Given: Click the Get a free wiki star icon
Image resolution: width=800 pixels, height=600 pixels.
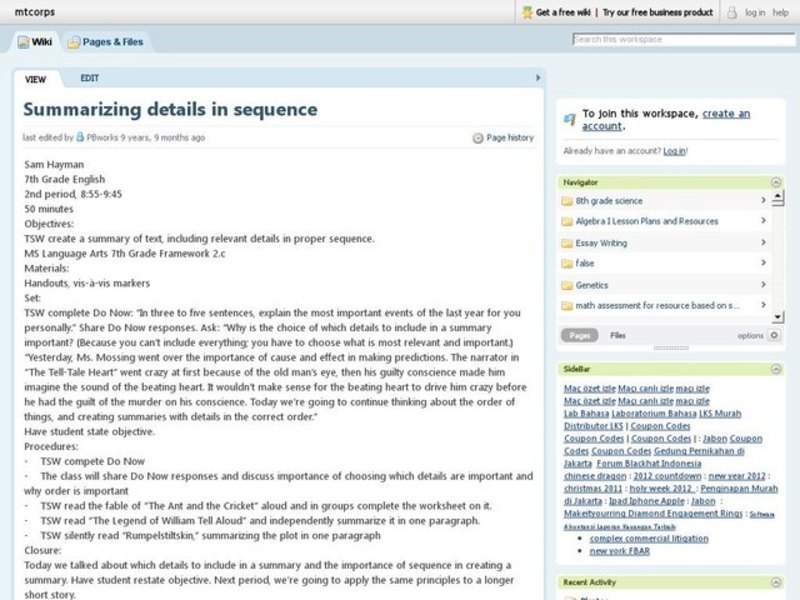Looking at the screenshot, I should pyautogui.click(x=527, y=13).
